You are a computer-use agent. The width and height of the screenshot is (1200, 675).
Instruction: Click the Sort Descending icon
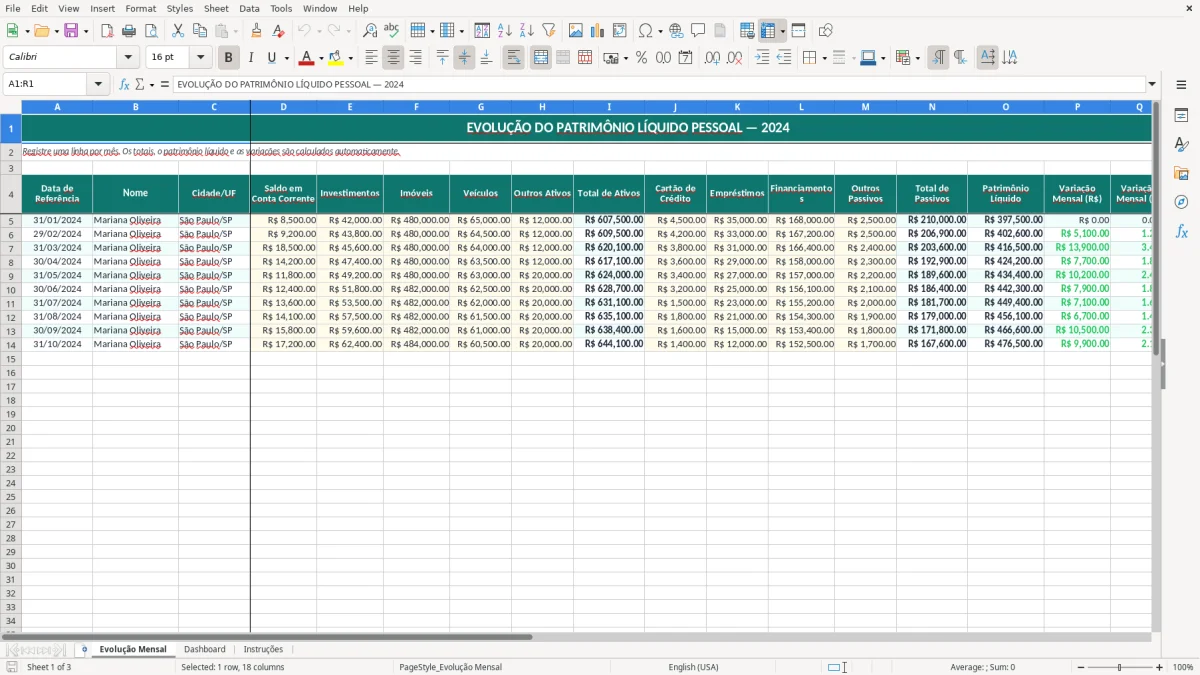coord(527,31)
